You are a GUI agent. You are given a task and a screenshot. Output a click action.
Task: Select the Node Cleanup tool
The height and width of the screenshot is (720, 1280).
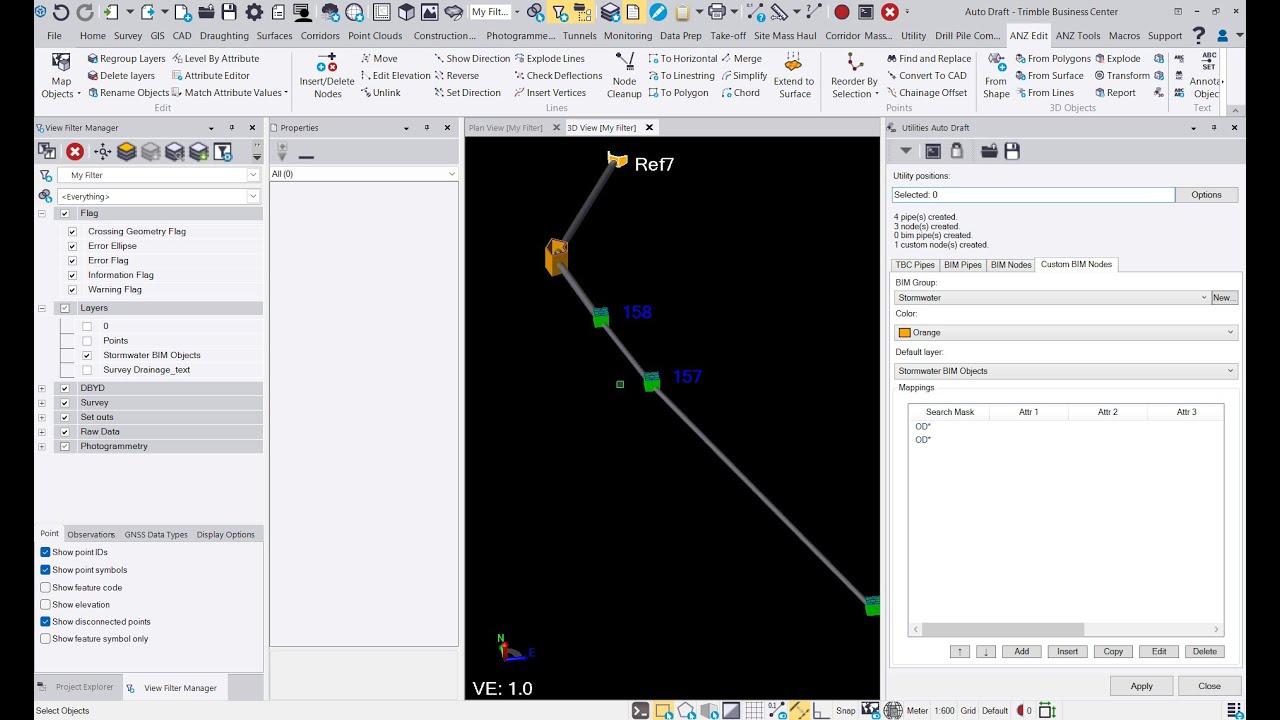pos(624,76)
